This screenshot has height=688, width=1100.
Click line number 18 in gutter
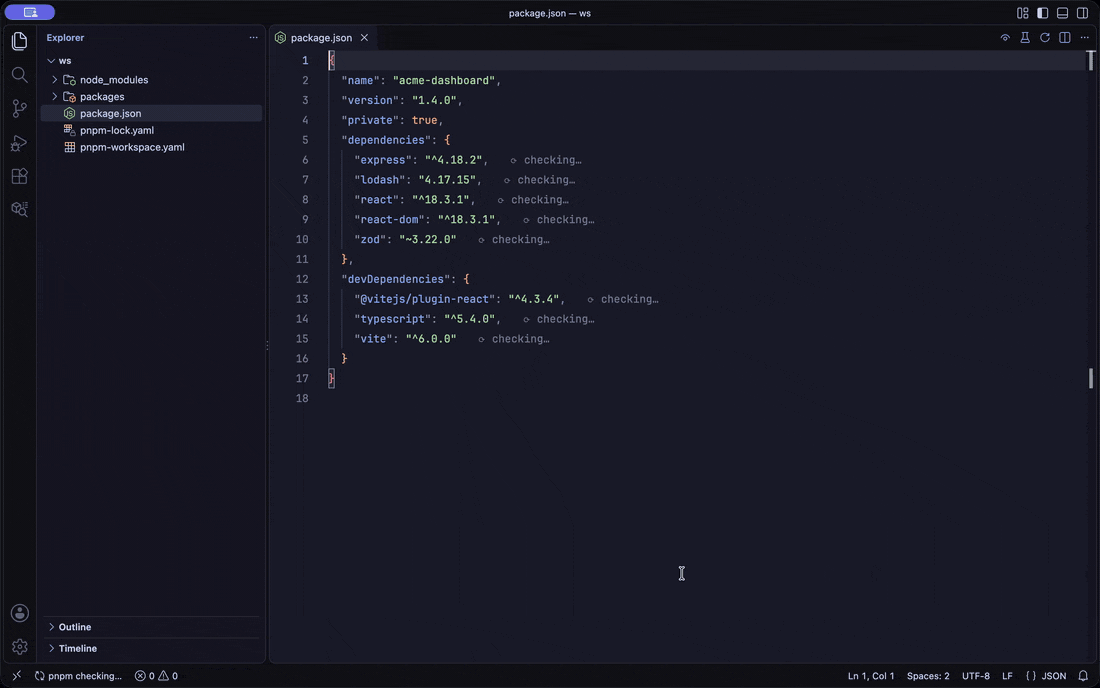coord(302,398)
